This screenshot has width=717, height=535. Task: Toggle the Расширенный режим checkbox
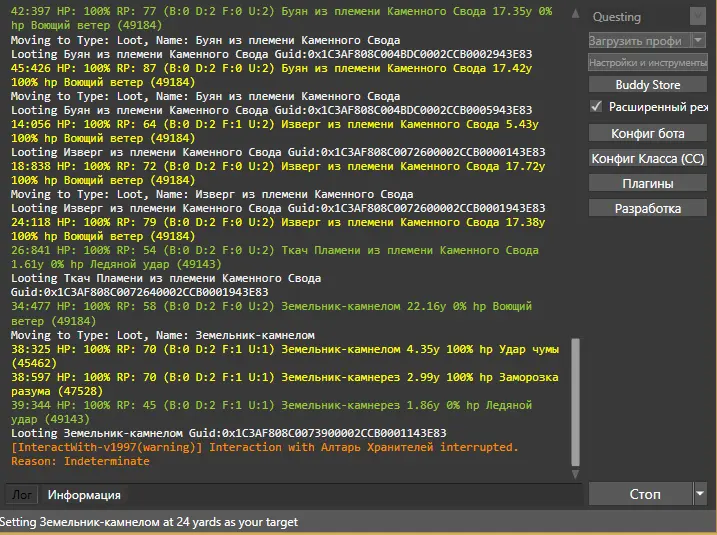tap(597, 106)
